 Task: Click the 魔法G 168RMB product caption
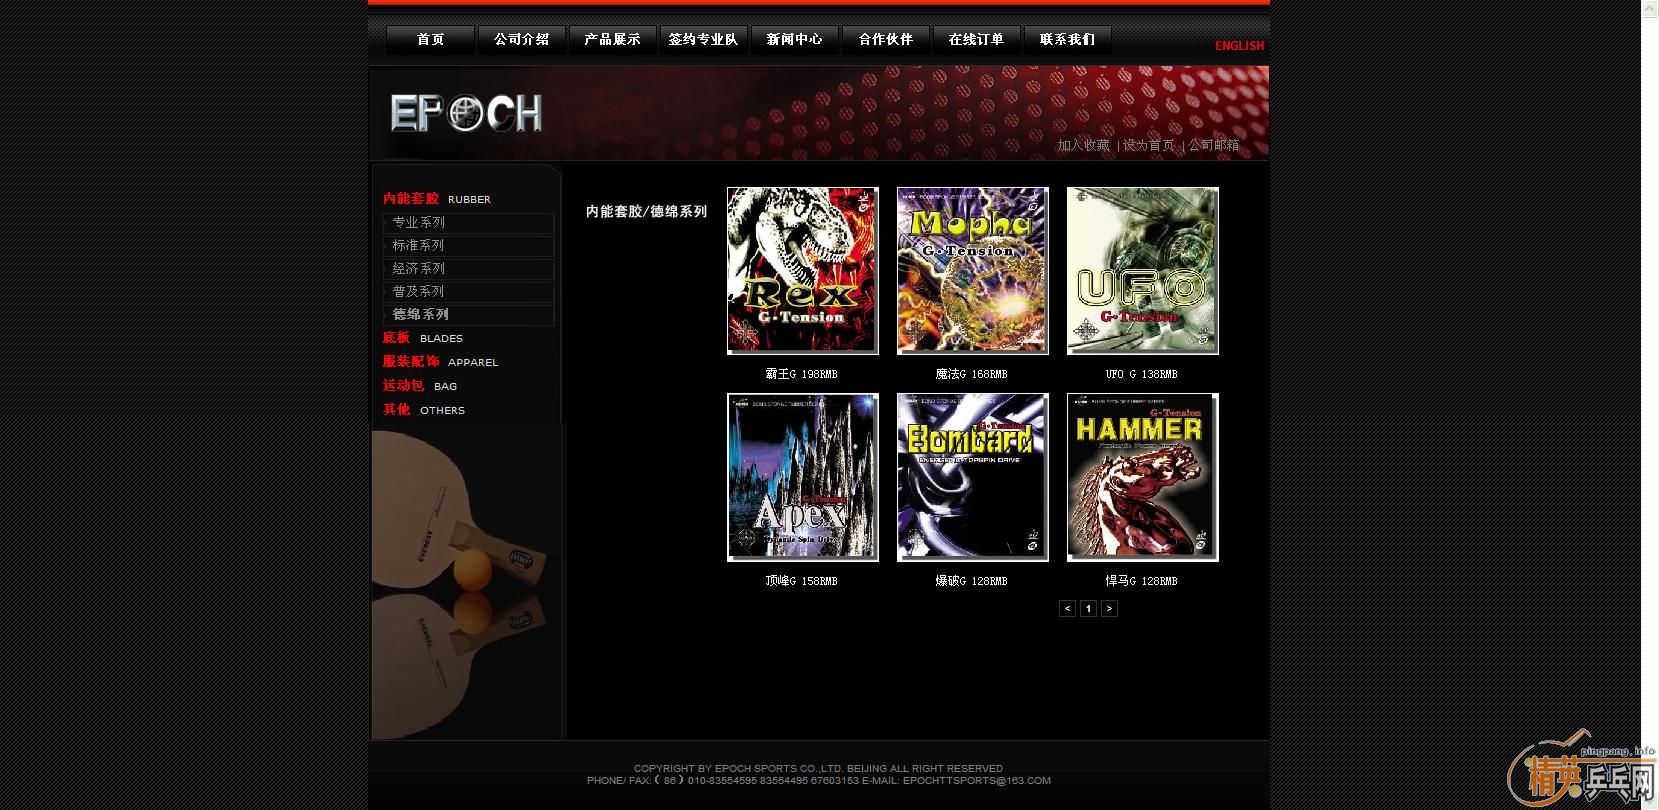click(x=972, y=374)
